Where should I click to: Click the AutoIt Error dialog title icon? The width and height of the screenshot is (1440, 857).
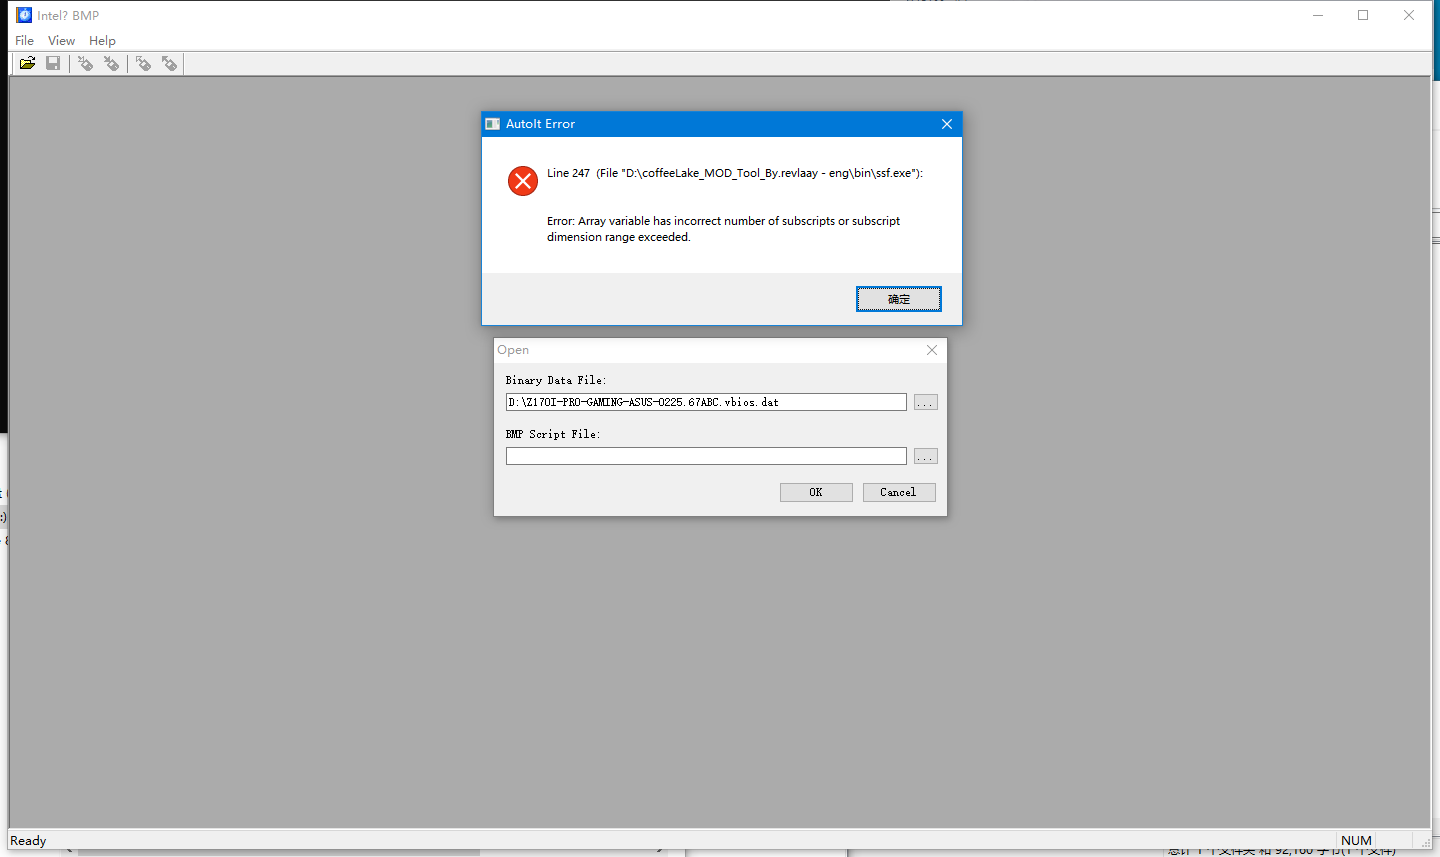[493, 124]
